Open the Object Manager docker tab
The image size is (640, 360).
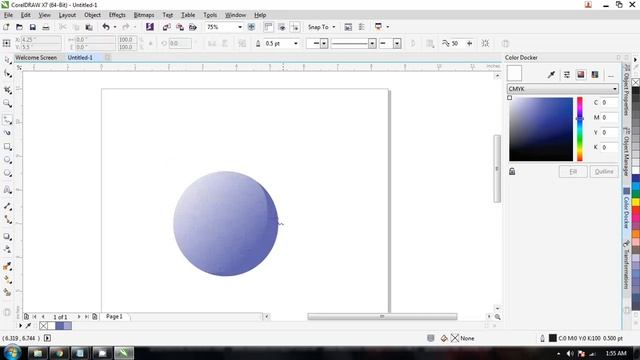pyautogui.click(x=627, y=152)
